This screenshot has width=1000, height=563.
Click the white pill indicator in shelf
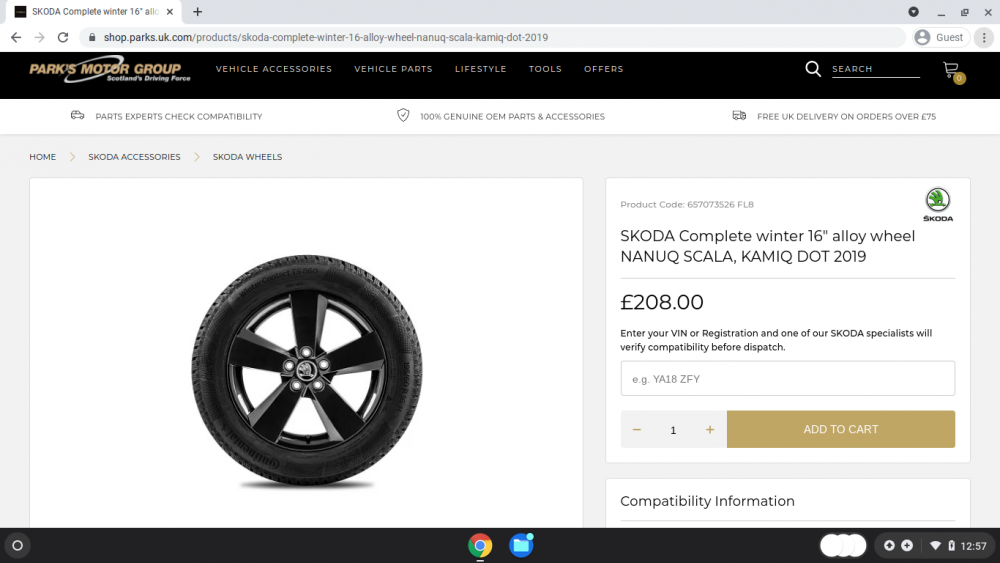click(x=842, y=546)
